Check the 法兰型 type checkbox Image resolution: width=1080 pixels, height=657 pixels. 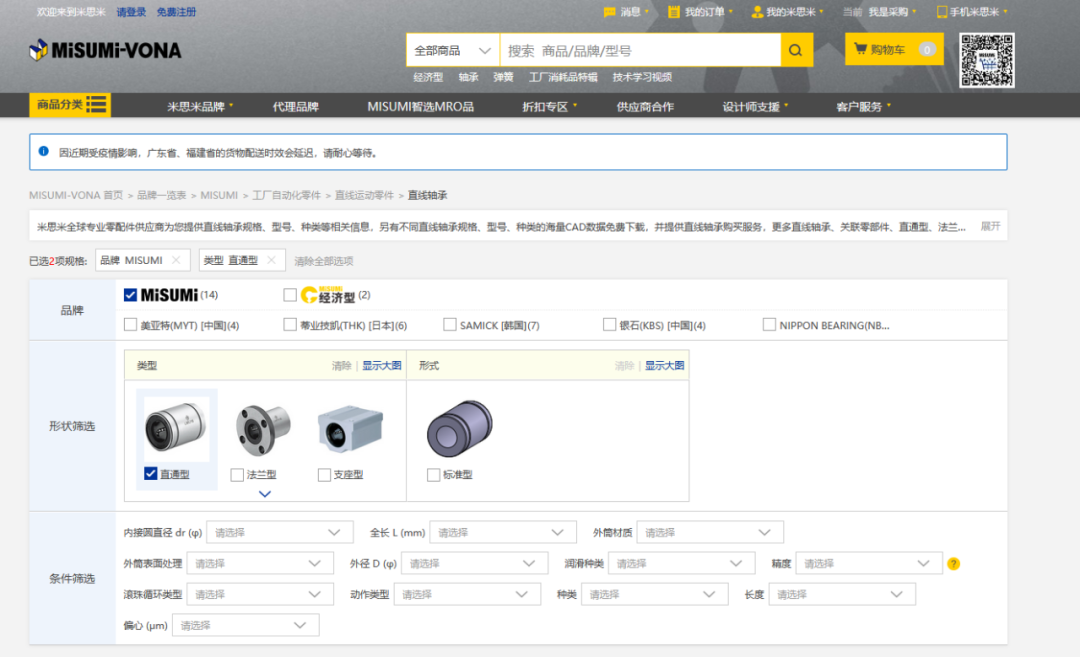237,474
